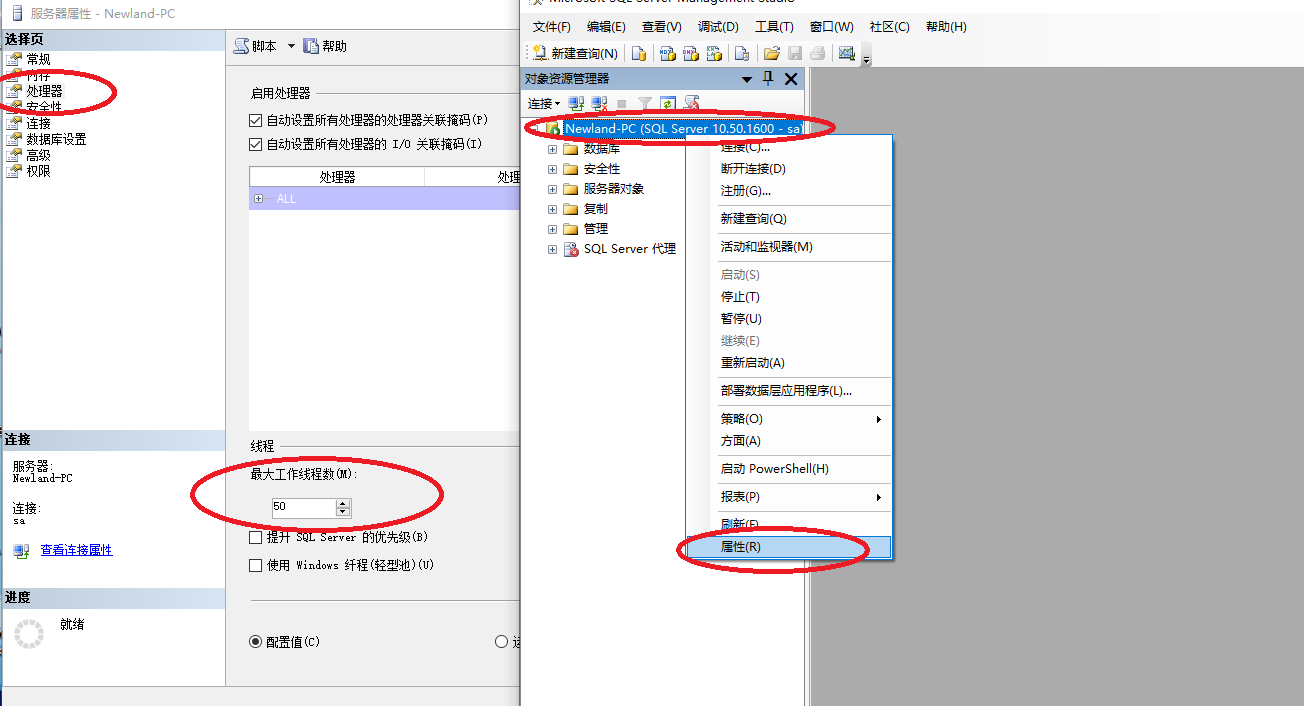Open the 连接 page in 选择页 list

click(x=38, y=123)
